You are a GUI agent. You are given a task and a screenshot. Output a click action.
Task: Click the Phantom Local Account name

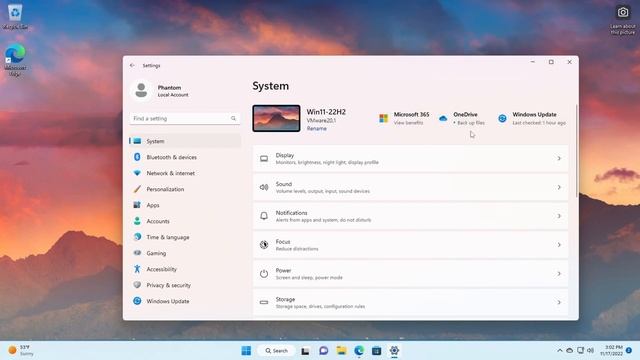(x=173, y=91)
